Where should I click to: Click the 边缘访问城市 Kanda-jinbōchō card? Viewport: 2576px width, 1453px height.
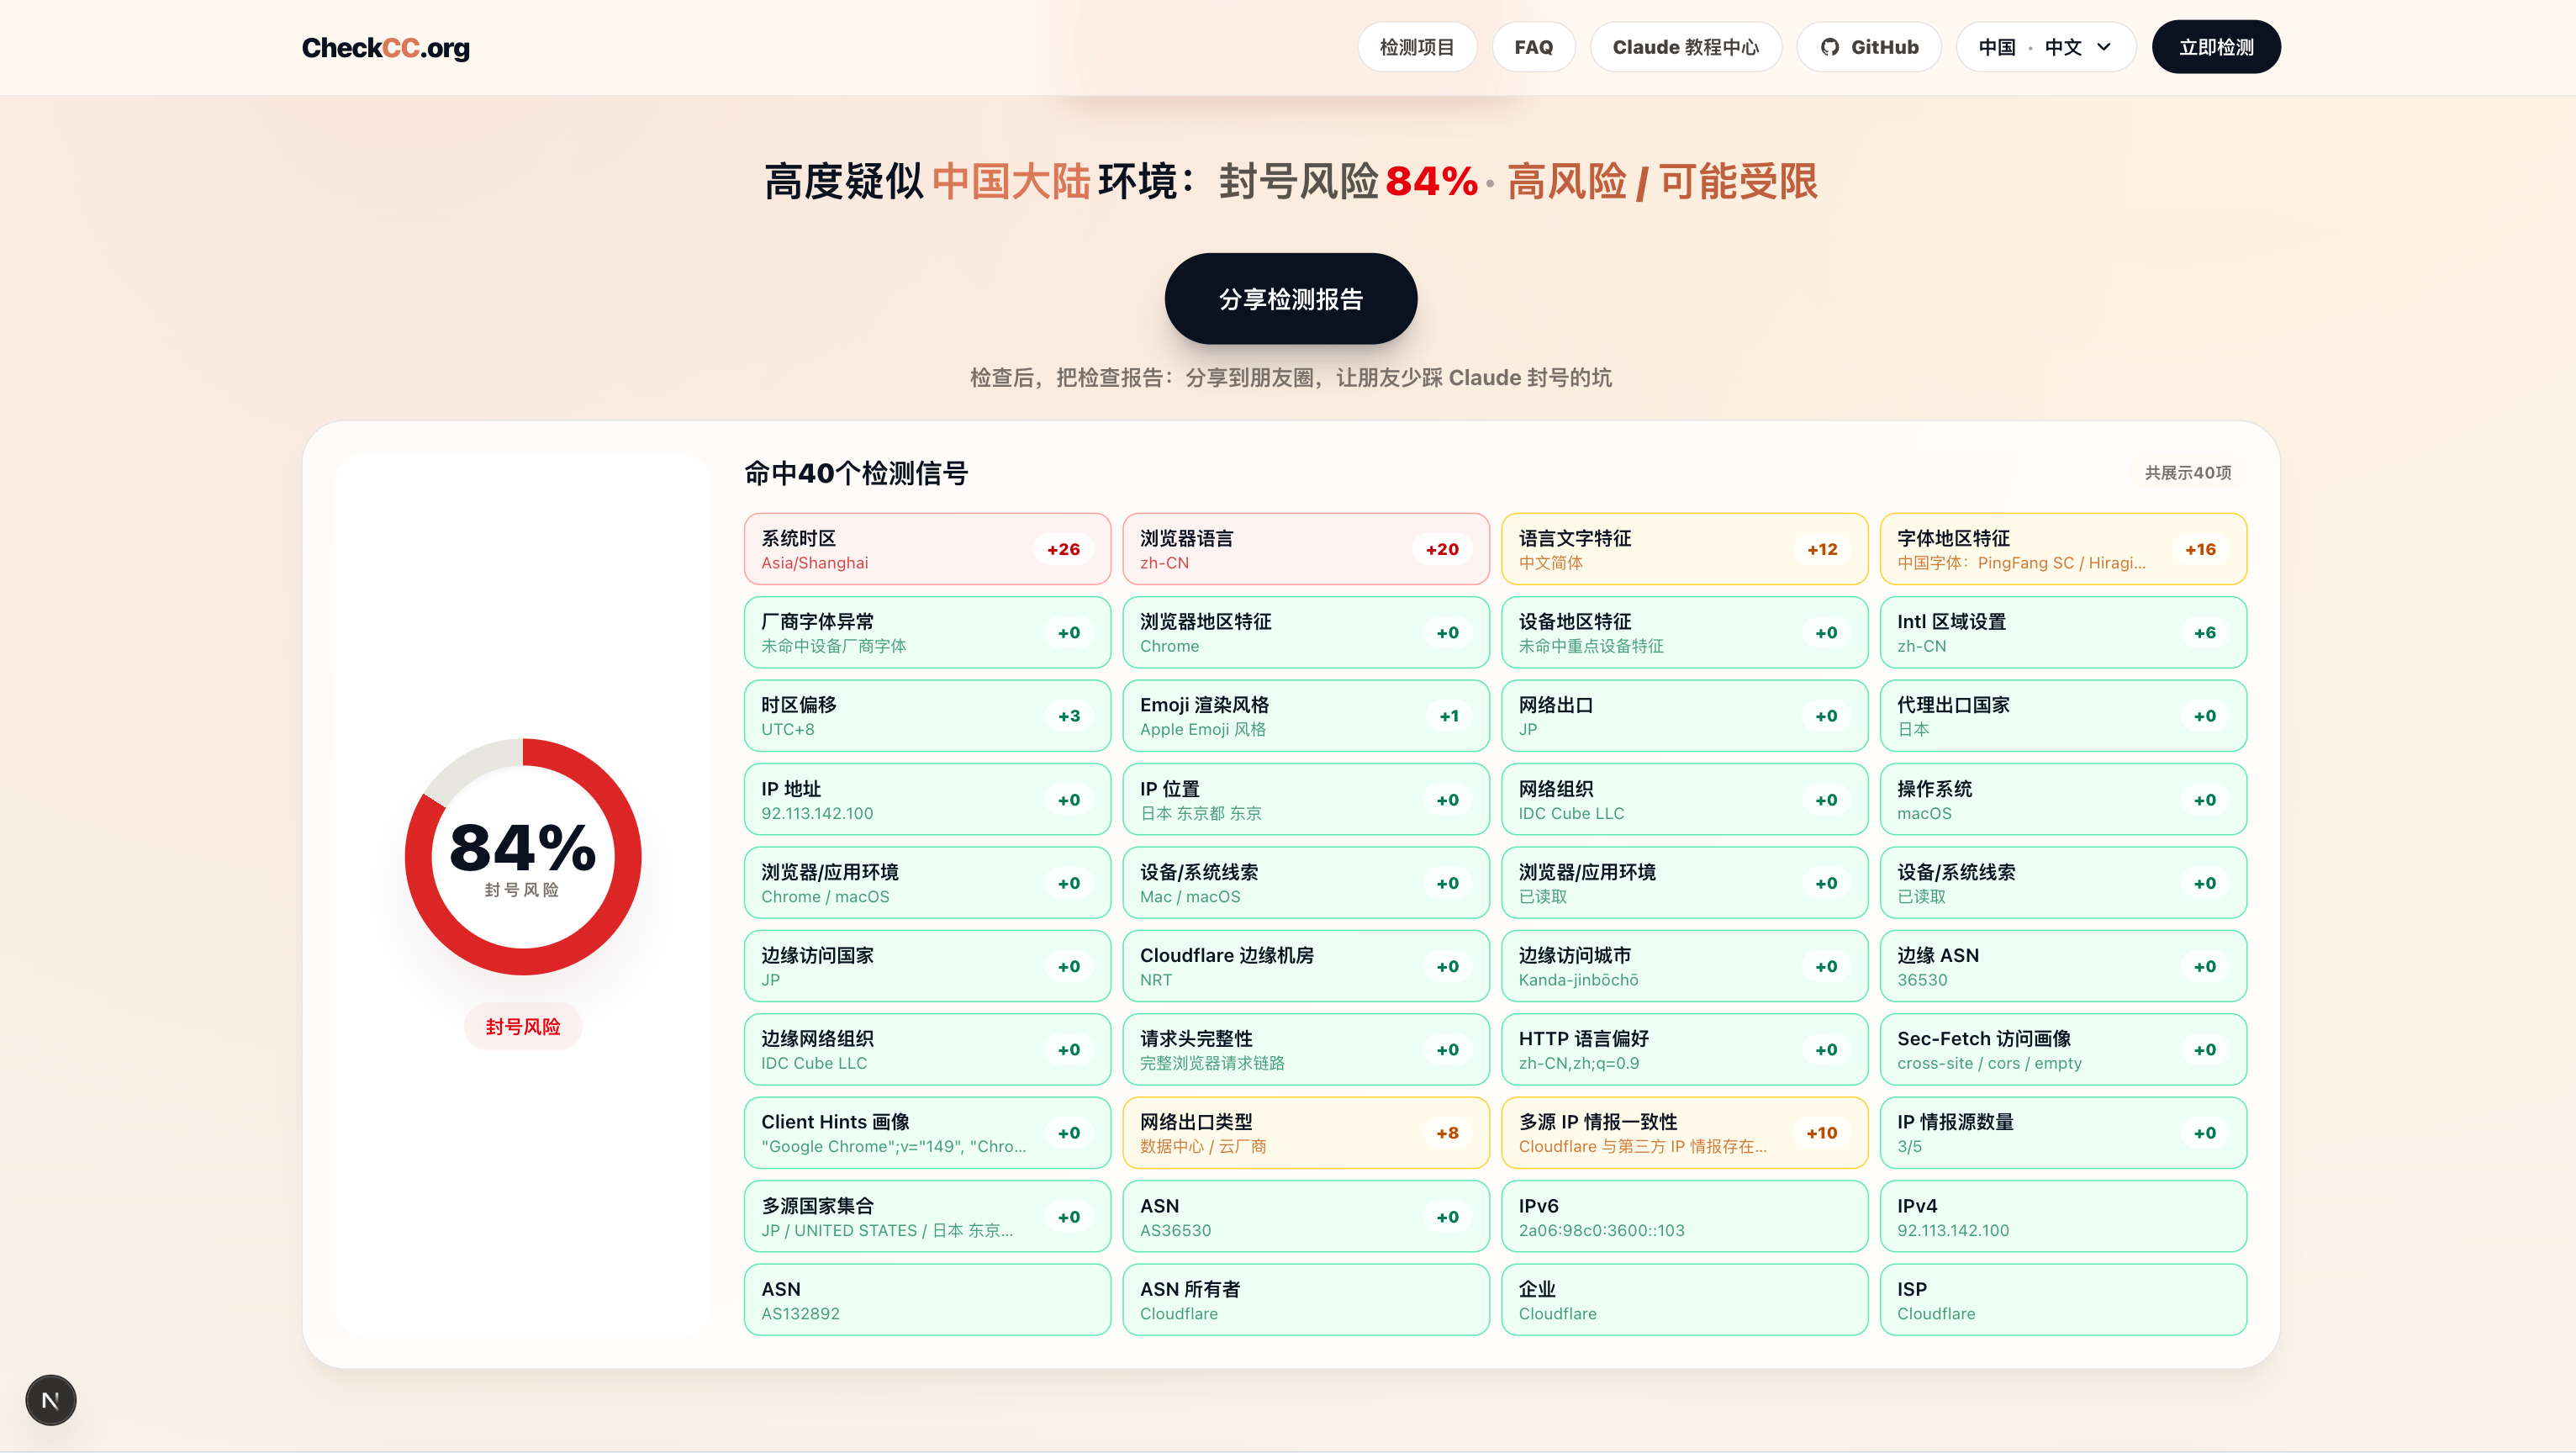point(1684,966)
